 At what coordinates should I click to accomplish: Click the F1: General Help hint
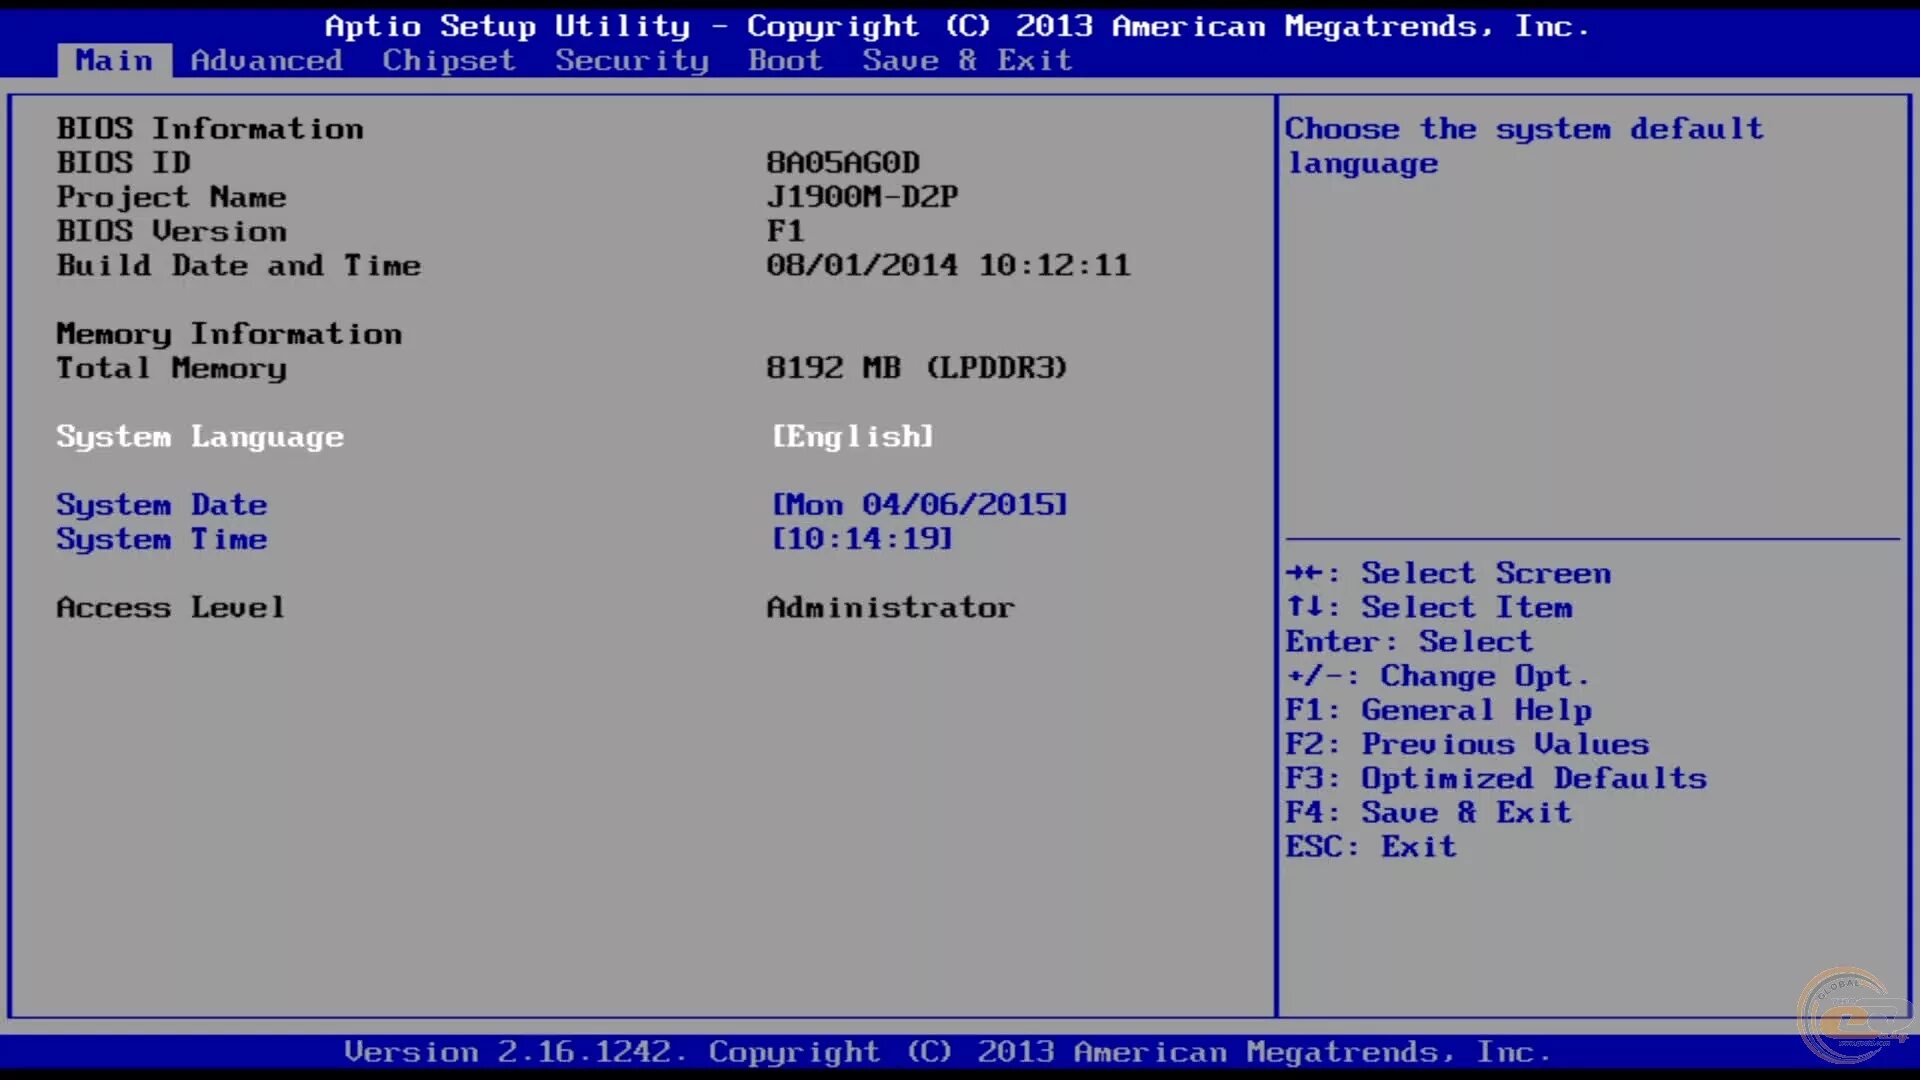pyautogui.click(x=1438, y=710)
